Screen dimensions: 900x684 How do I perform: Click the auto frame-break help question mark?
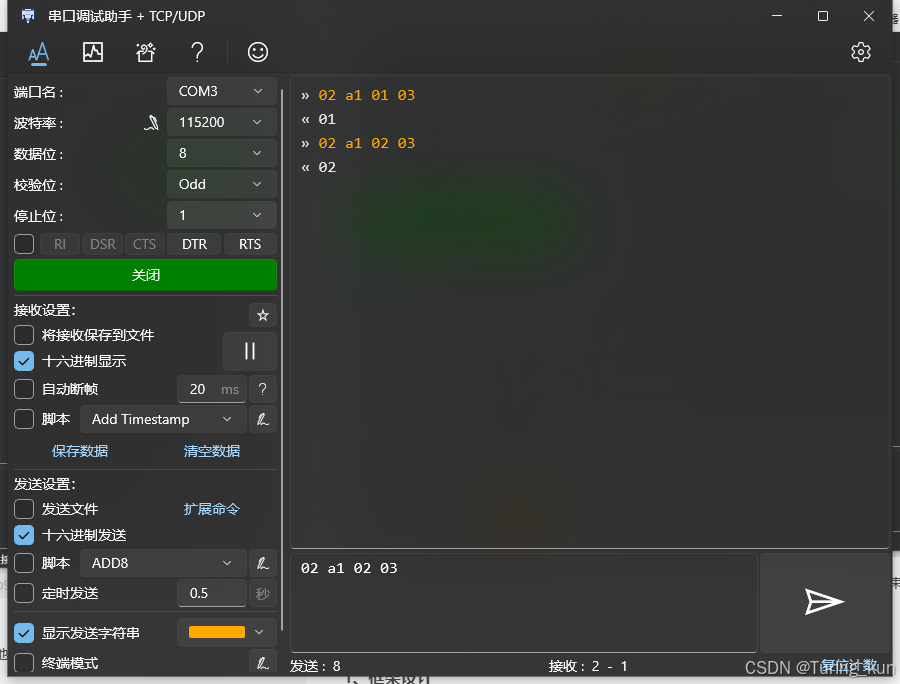click(x=262, y=389)
